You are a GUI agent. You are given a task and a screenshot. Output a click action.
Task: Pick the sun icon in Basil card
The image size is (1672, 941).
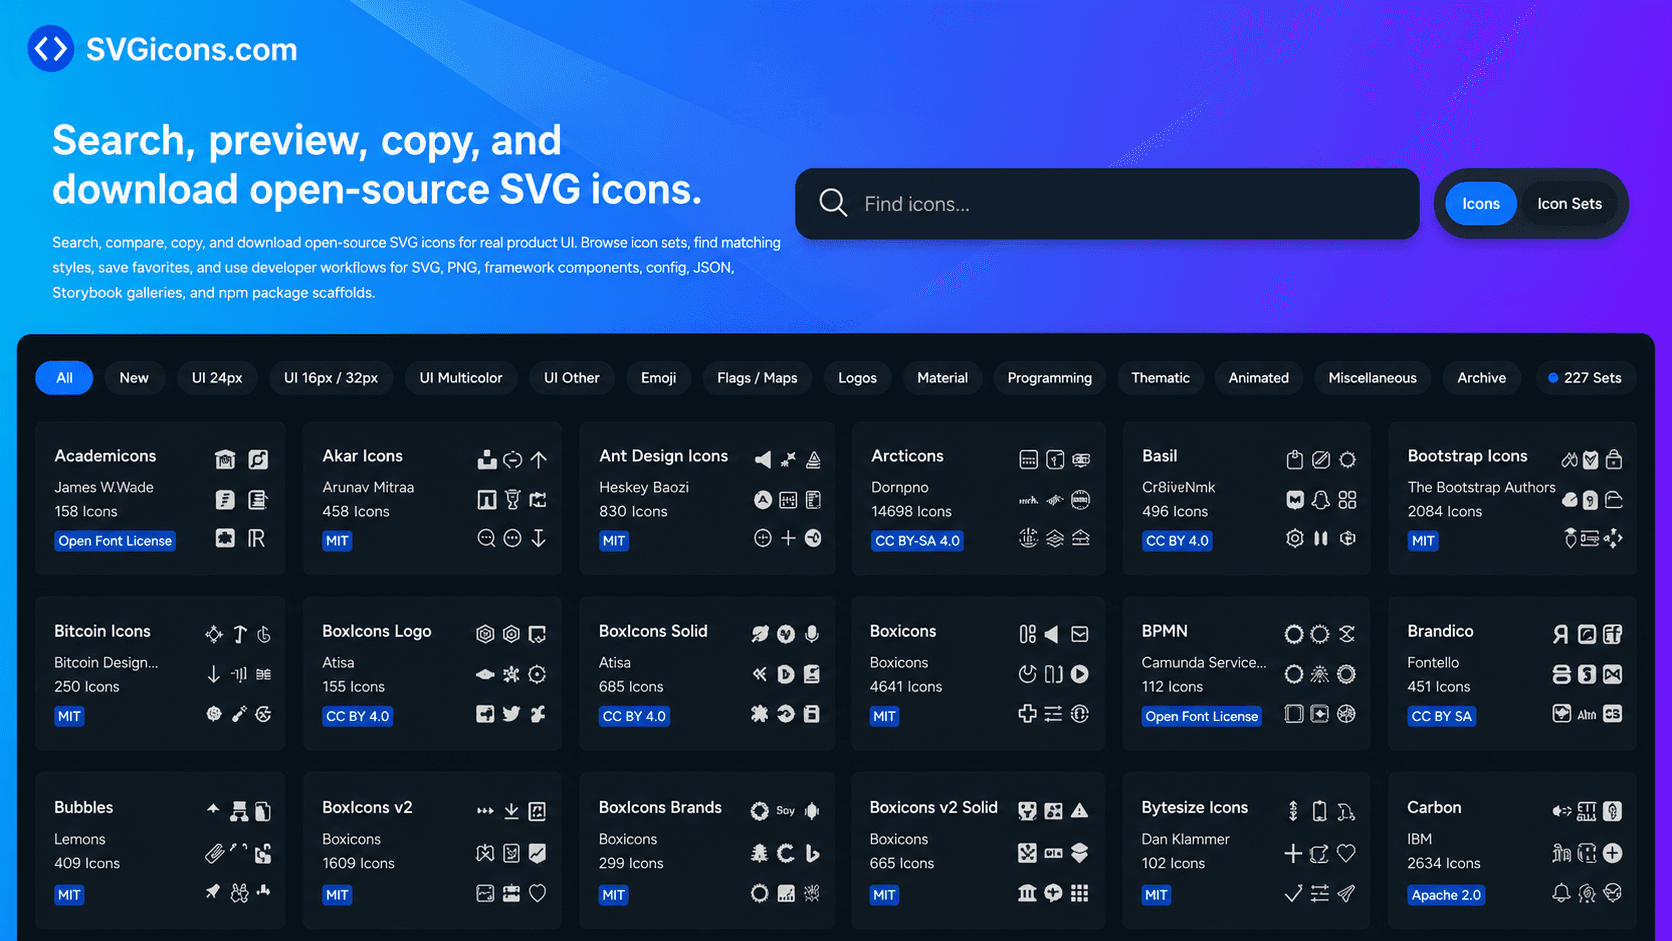point(1348,460)
